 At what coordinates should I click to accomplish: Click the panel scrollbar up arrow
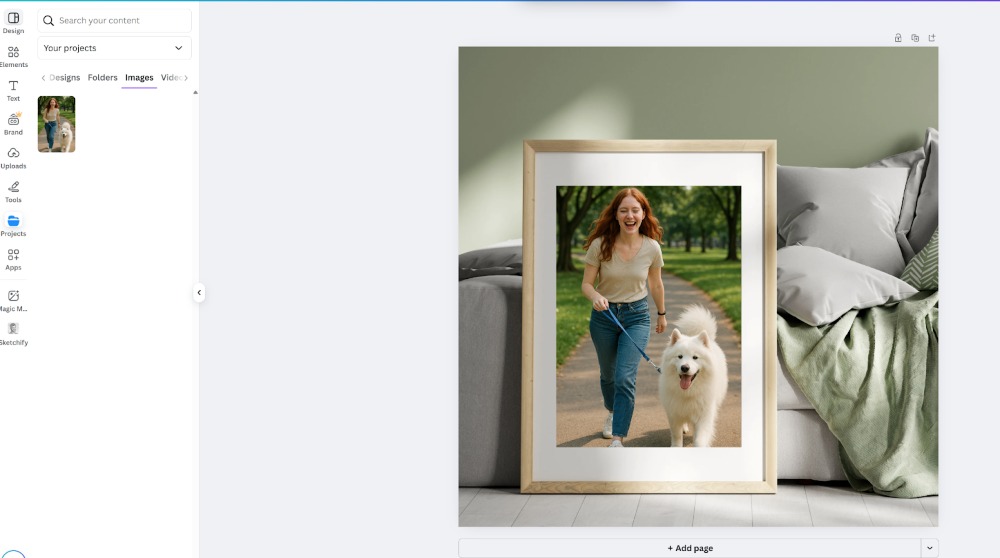(195, 92)
